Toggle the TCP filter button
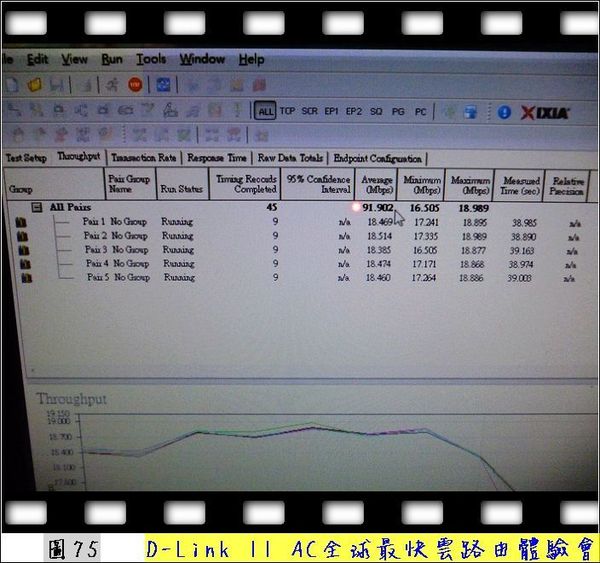600x563 pixels. pos(287,111)
